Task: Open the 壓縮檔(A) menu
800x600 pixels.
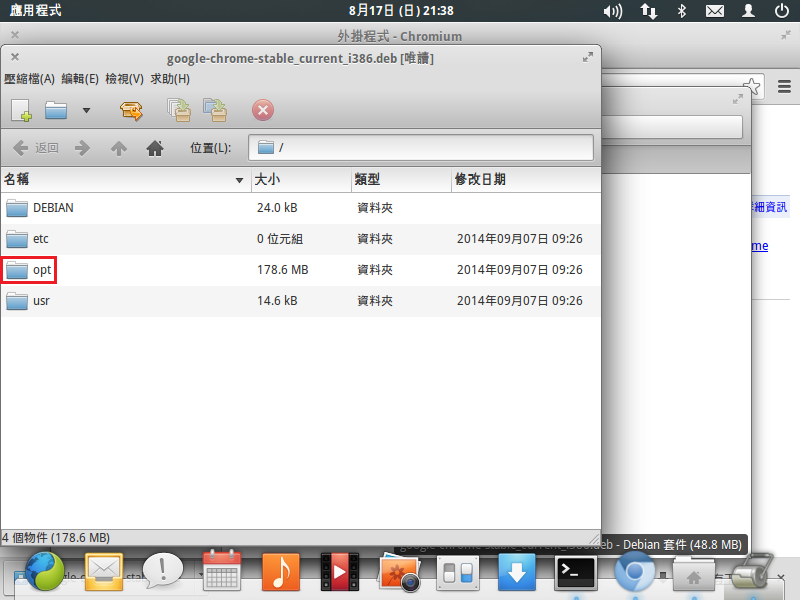Action: [29, 79]
